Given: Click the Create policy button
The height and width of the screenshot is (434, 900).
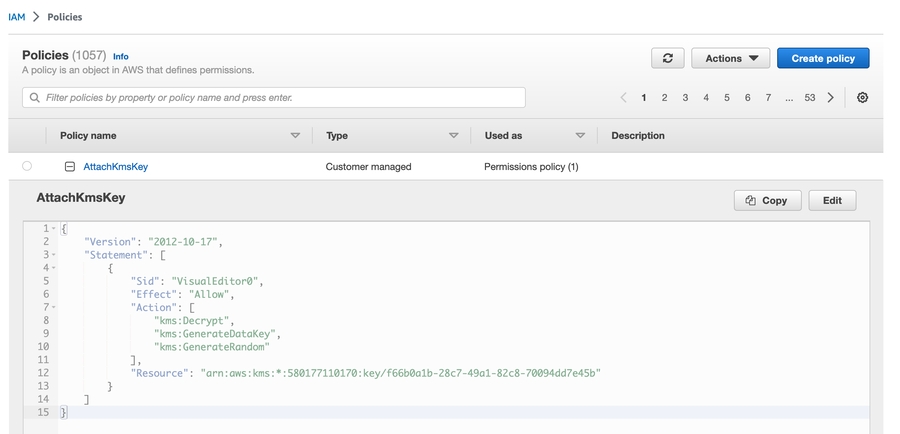Looking at the screenshot, I should (822, 58).
